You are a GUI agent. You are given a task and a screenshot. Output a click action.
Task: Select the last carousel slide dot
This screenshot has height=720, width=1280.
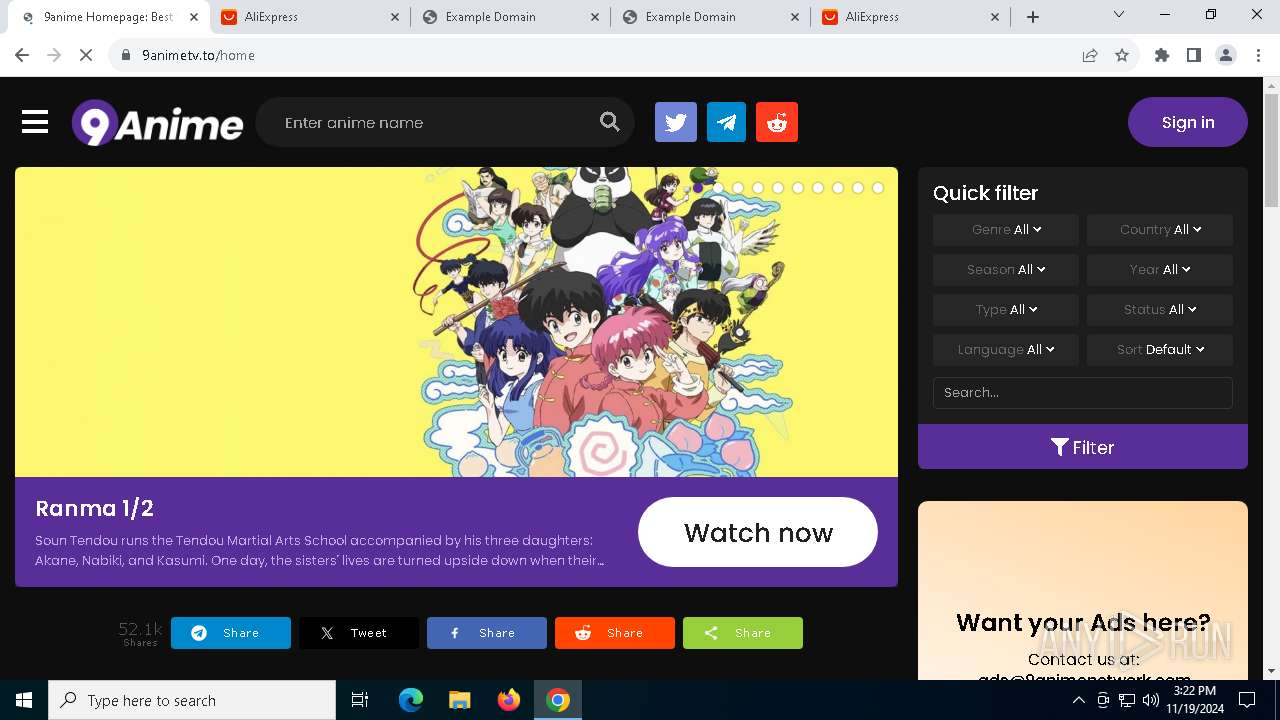point(878,188)
